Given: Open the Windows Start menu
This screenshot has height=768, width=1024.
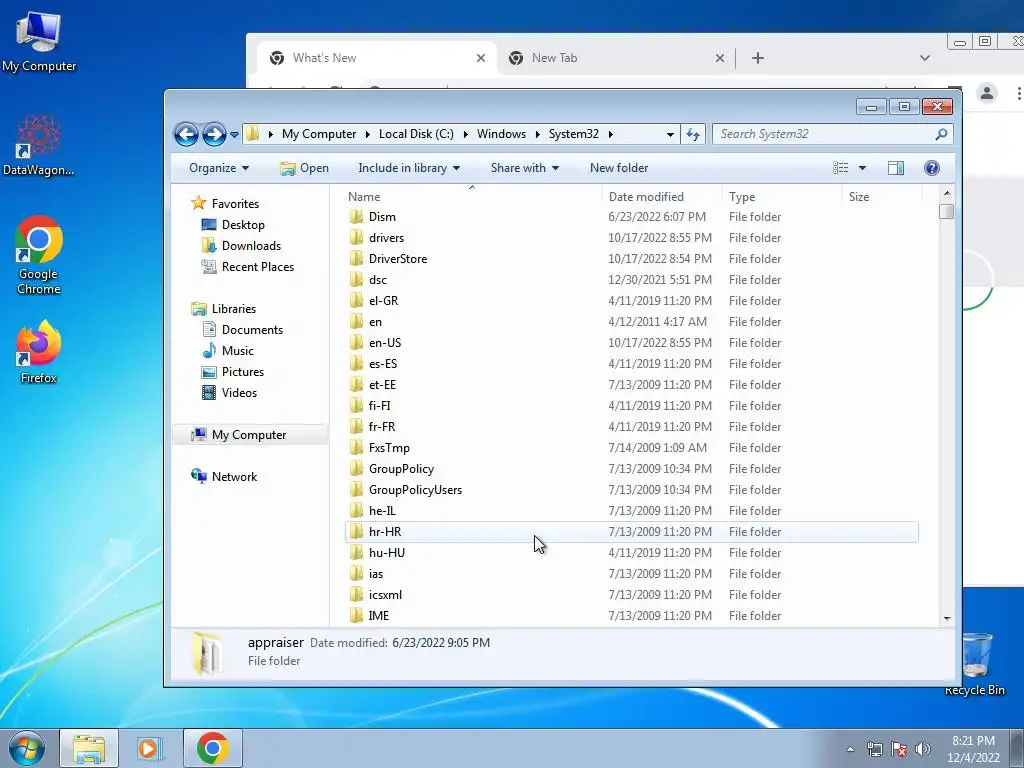Looking at the screenshot, I should point(27,748).
